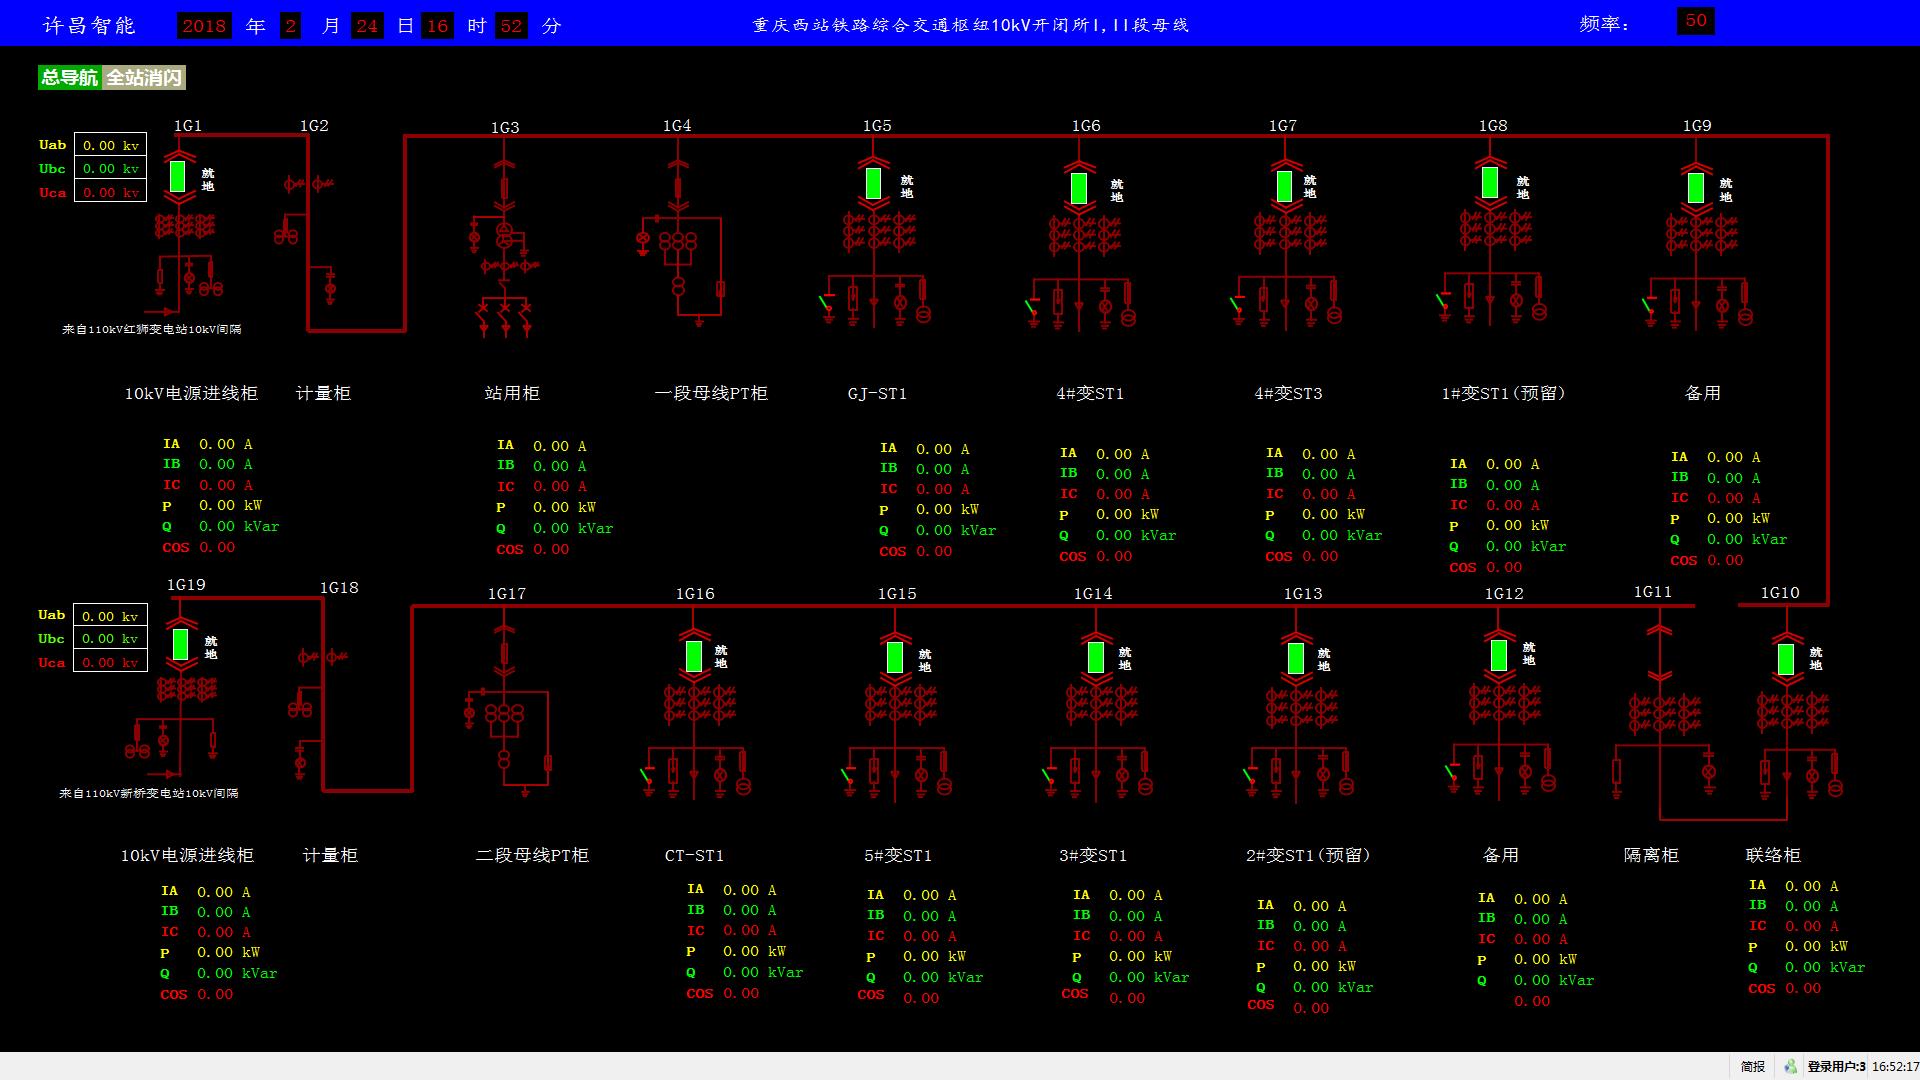Click the 1G4 一段母线PT柜 transformer symbol
Image resolution: width=1920 pixels, height=1080 pixels.
point(678,243)
